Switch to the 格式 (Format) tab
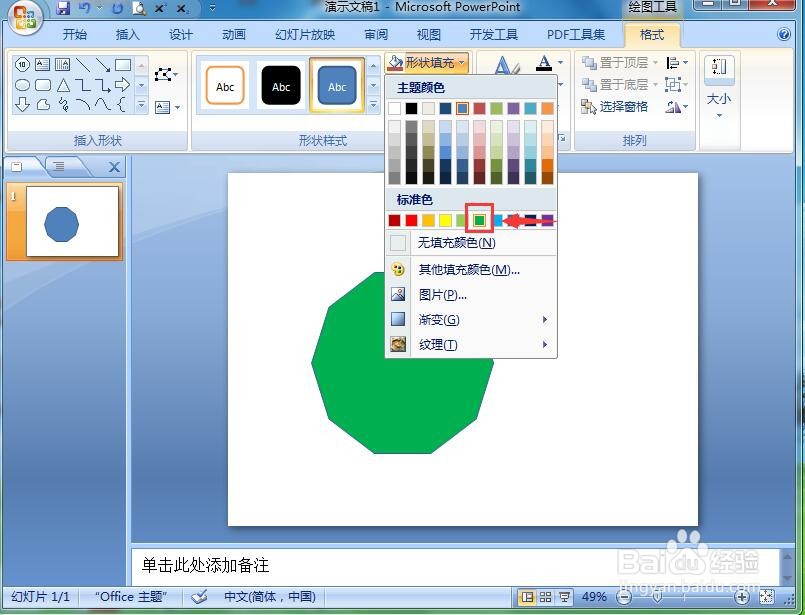Viewport: 805px width, 615px height. pos(651,35)
